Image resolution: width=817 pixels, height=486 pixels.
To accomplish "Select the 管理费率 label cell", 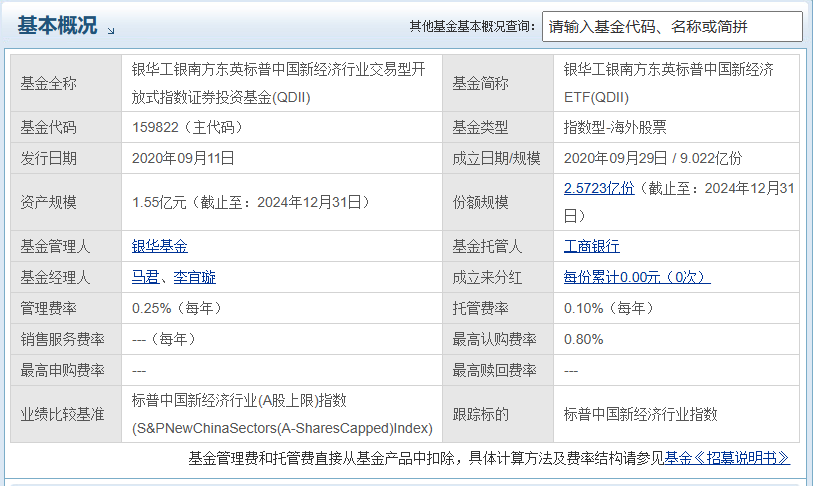I will tap(66, 308).
